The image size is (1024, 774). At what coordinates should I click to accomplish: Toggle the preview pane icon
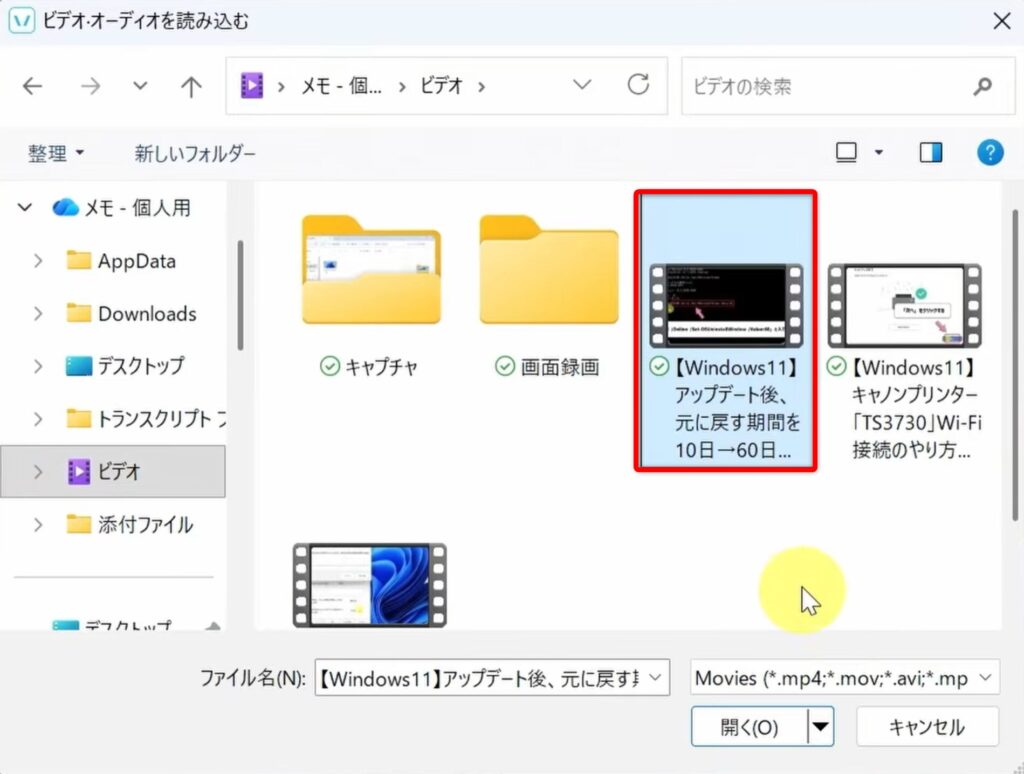point(931,153)
